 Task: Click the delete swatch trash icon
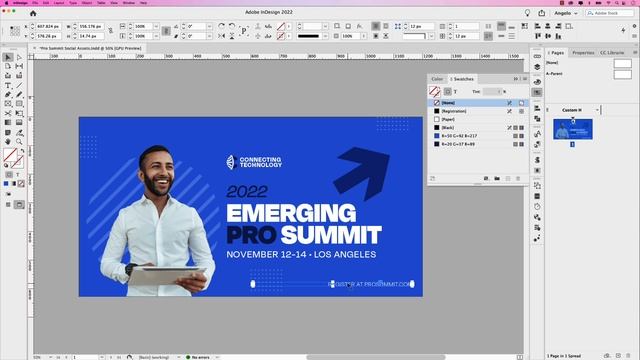point(518,178)
